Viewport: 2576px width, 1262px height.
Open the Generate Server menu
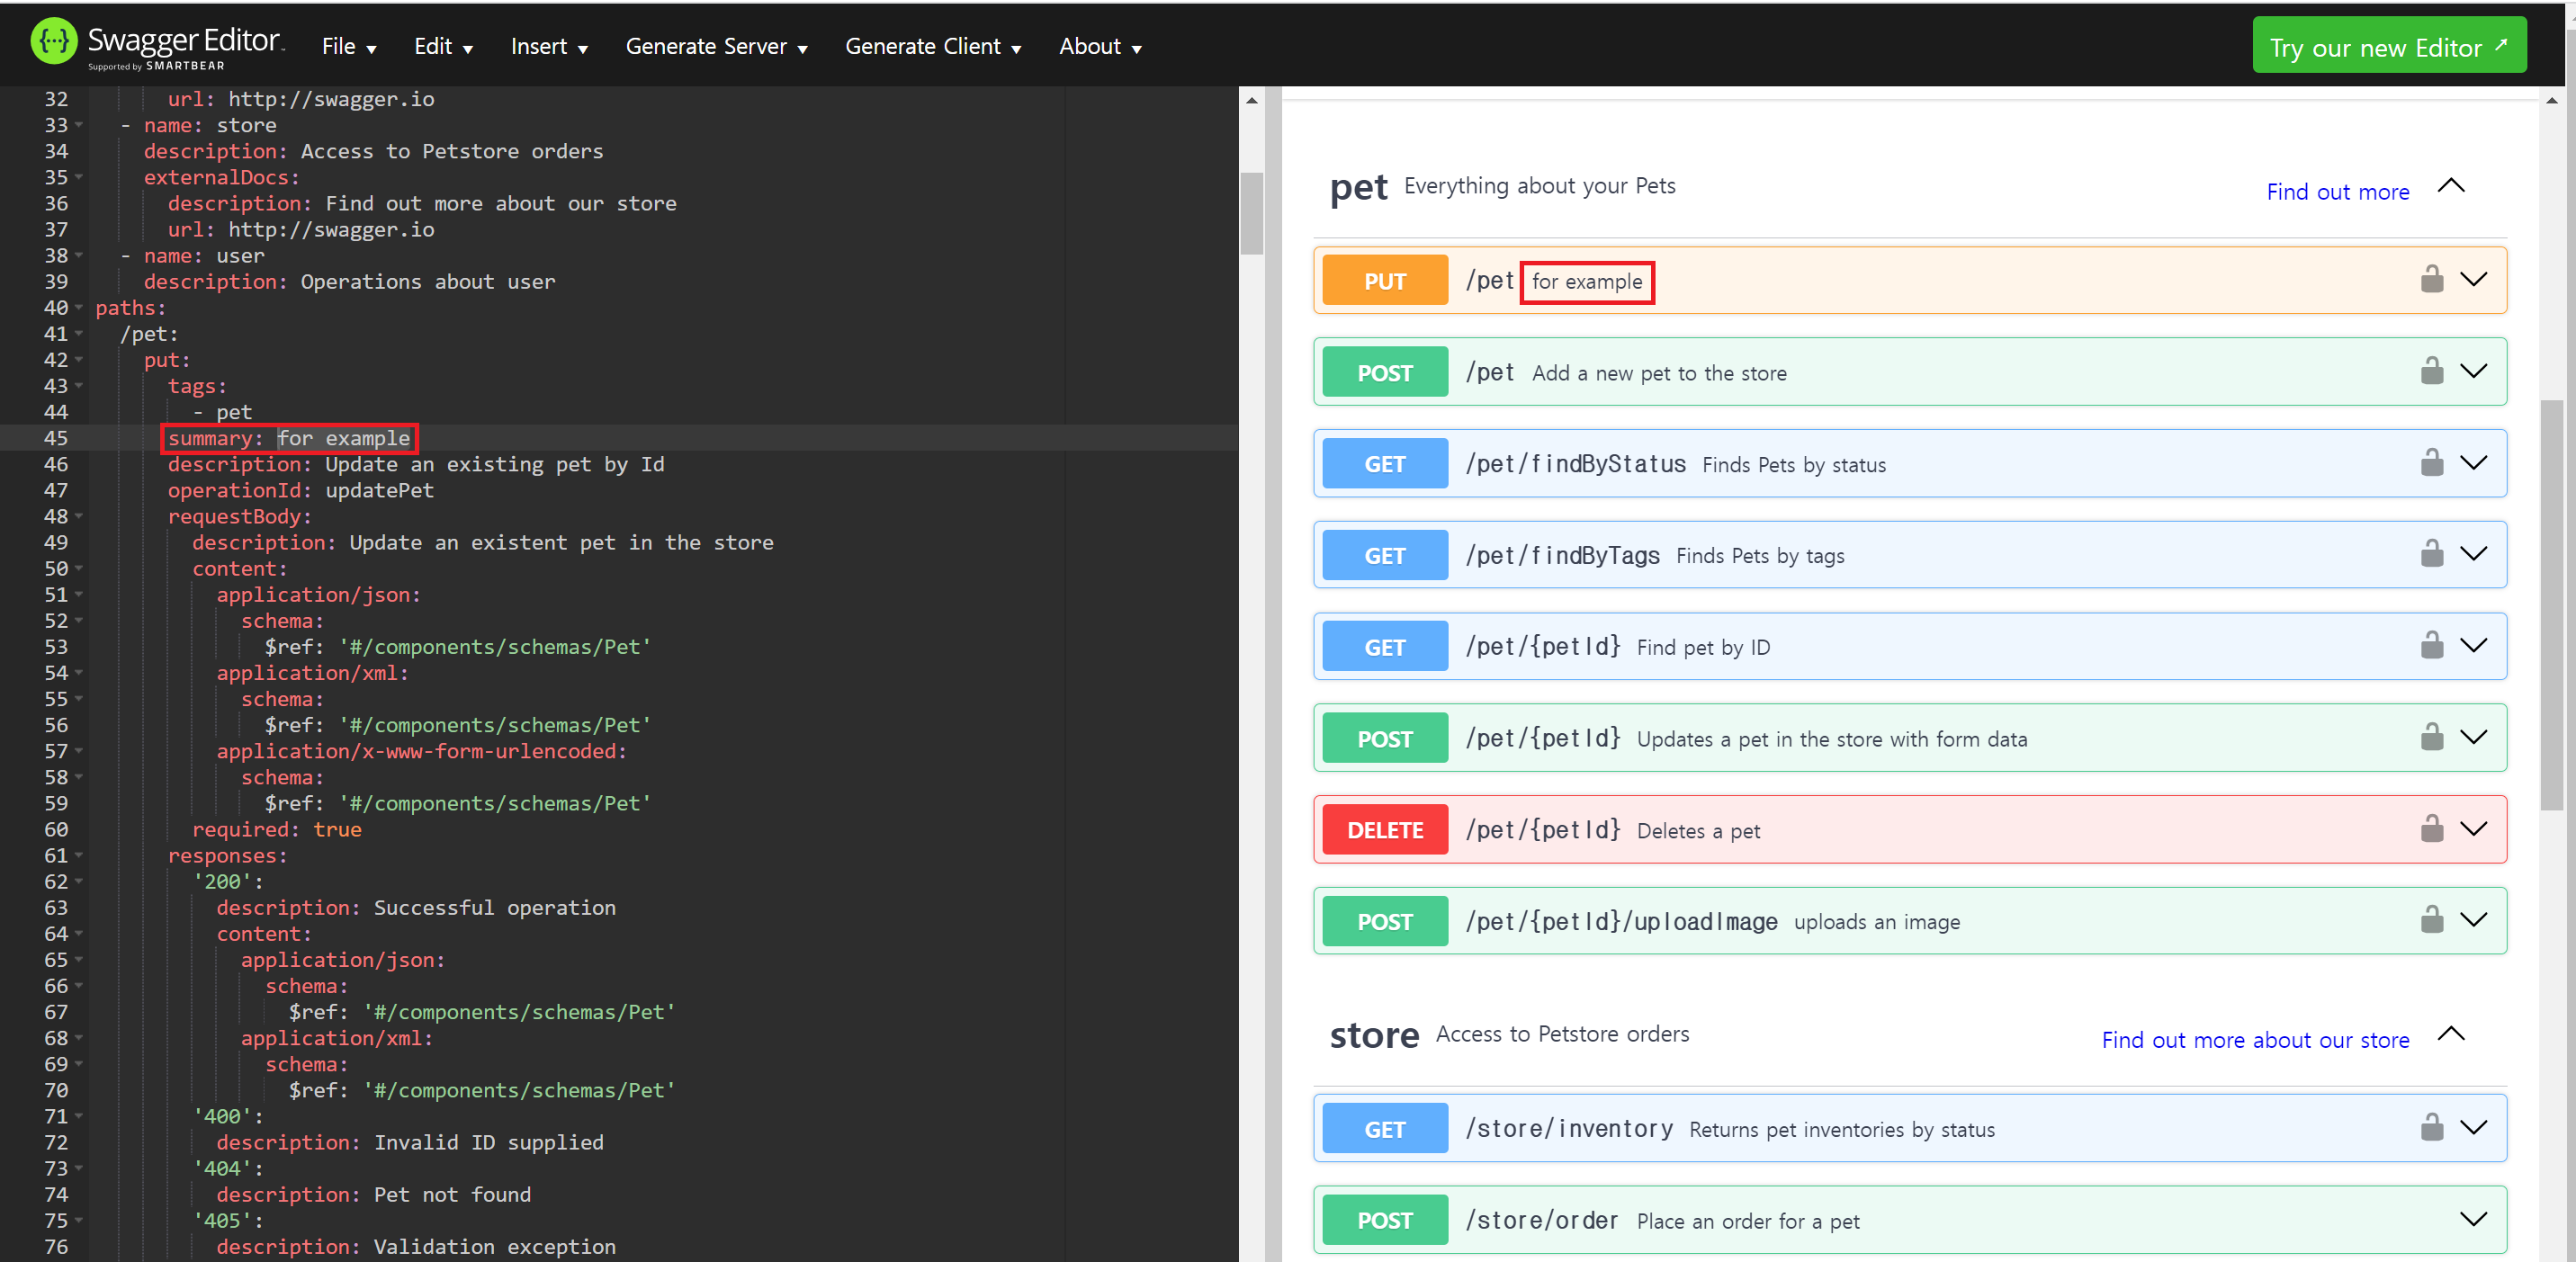(716, 47)
